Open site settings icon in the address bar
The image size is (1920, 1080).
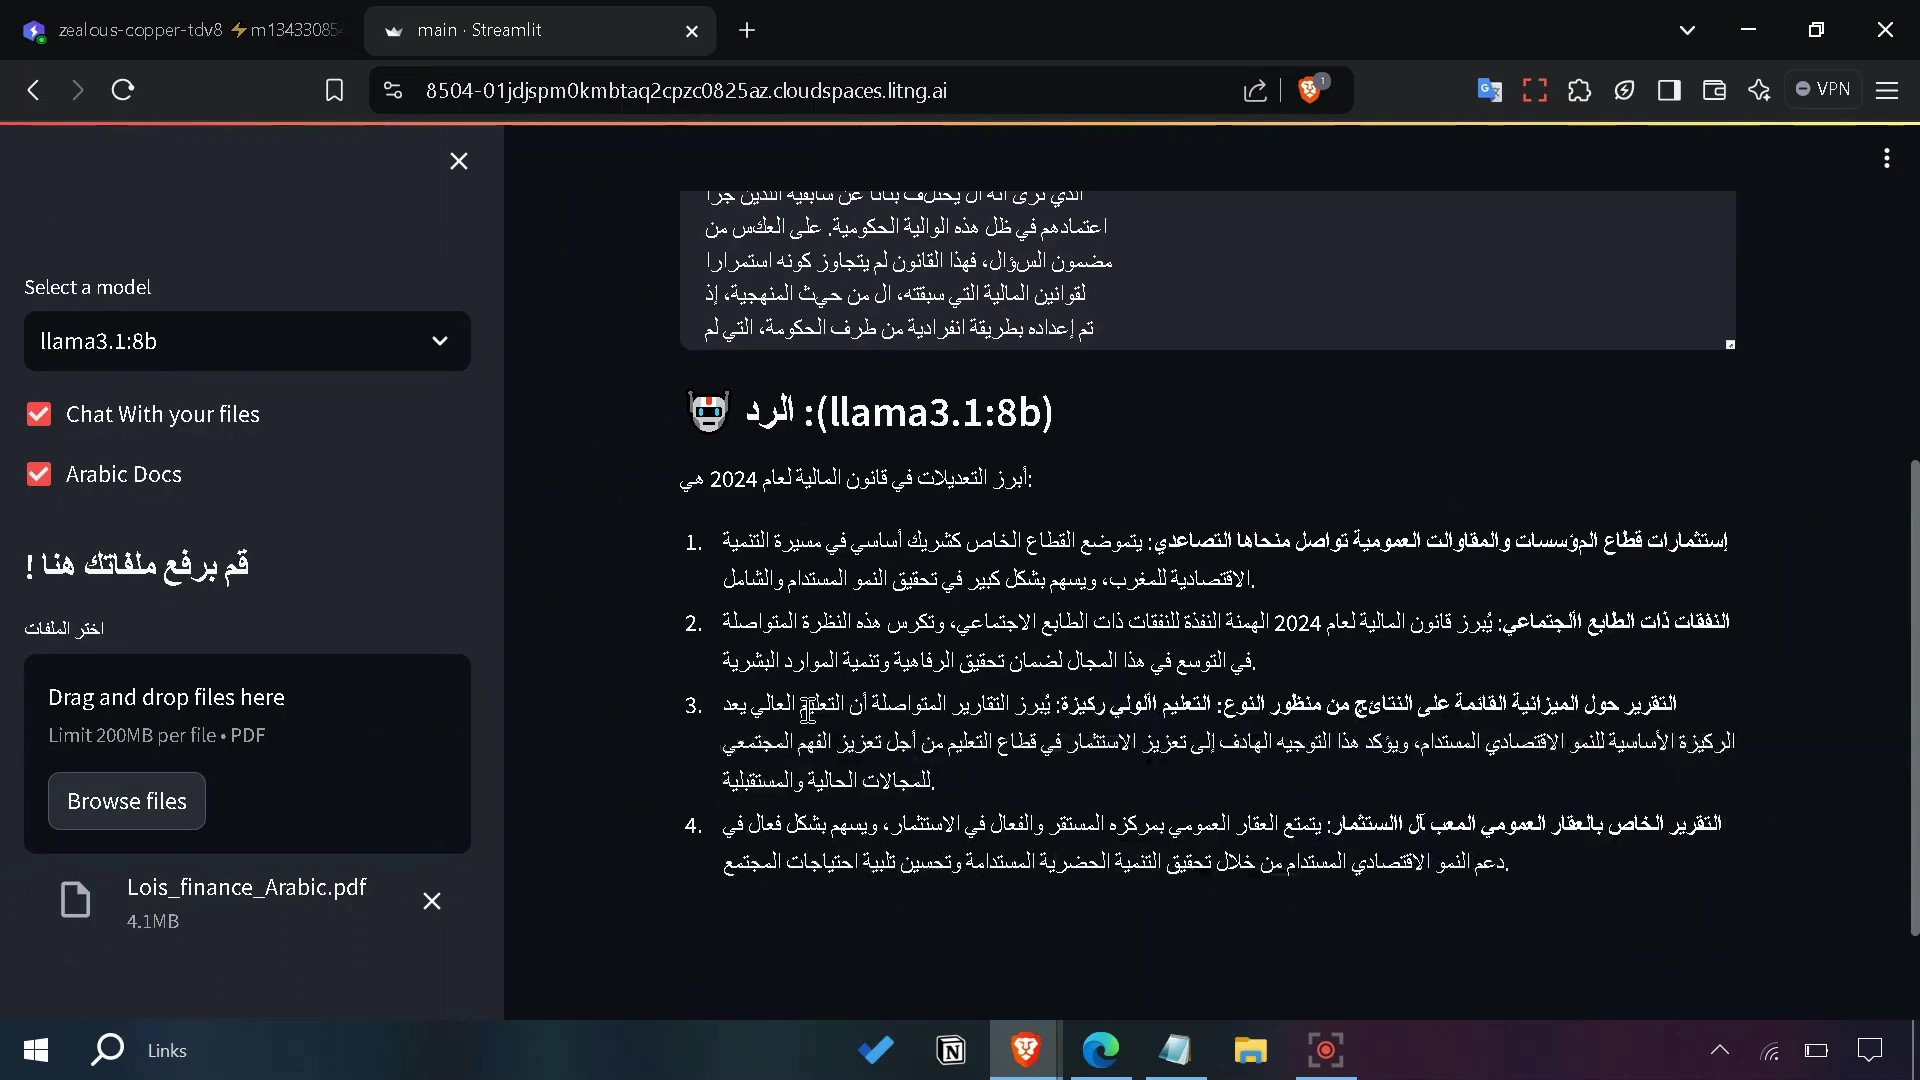tap(393, 90)
